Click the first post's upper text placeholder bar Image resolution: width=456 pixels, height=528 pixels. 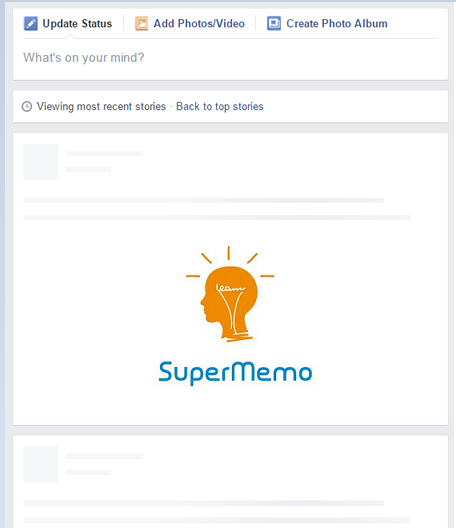tap(203, 200)
